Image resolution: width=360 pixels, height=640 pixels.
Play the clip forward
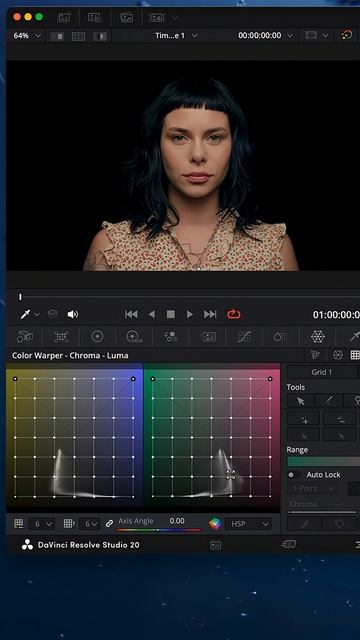tap(189, 314)
